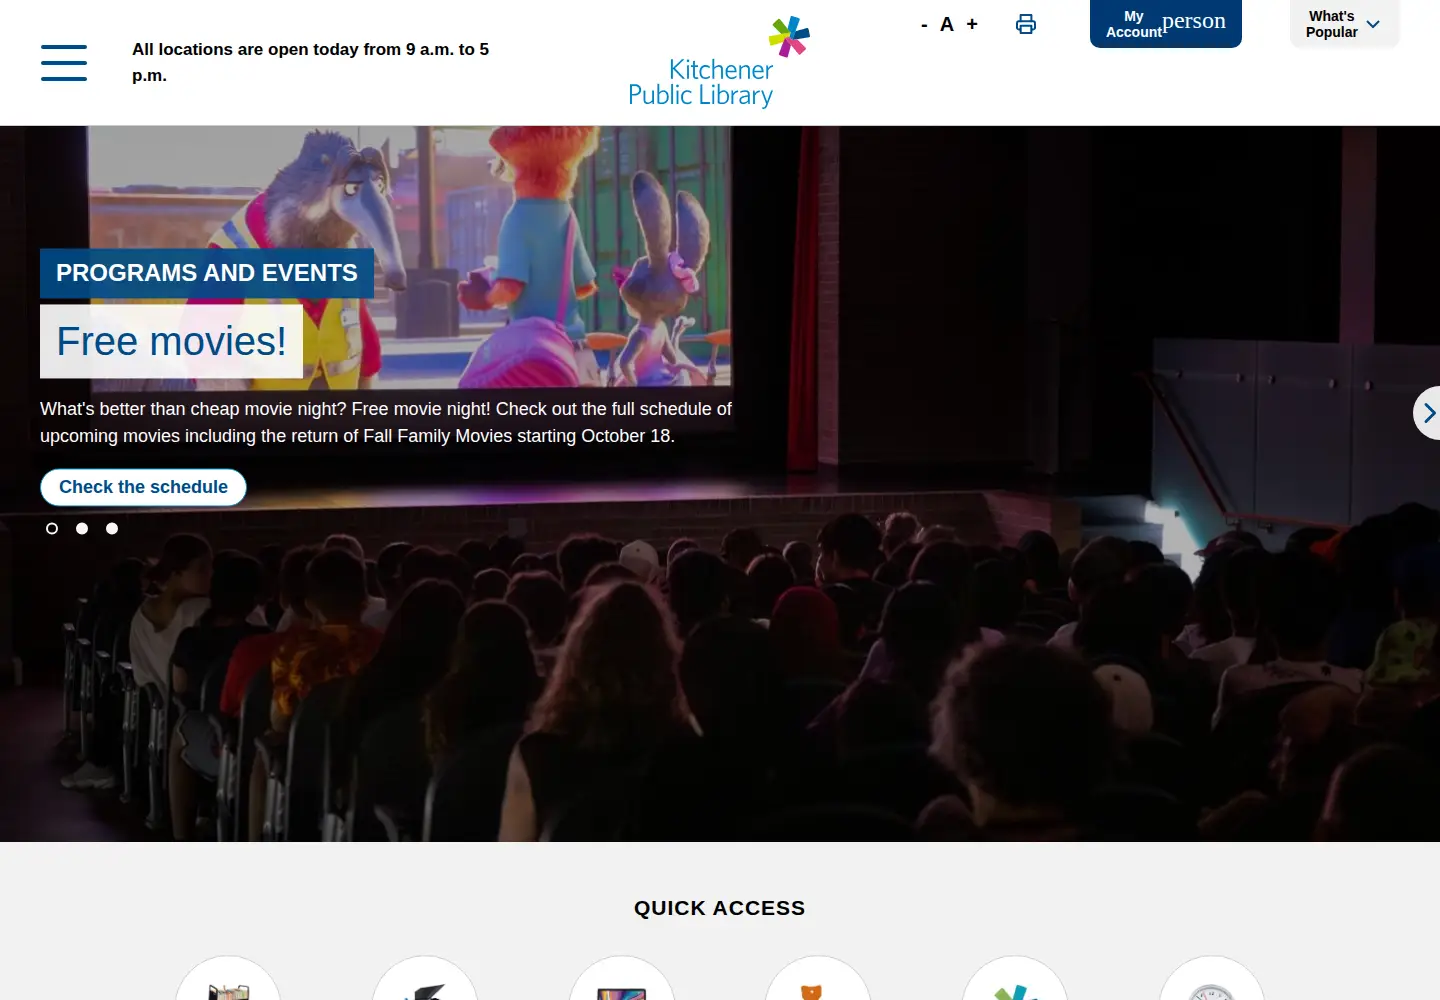Open the hamburger navigation menu
Viewport: 1440px width, 1000px height.
coord(64,62)
